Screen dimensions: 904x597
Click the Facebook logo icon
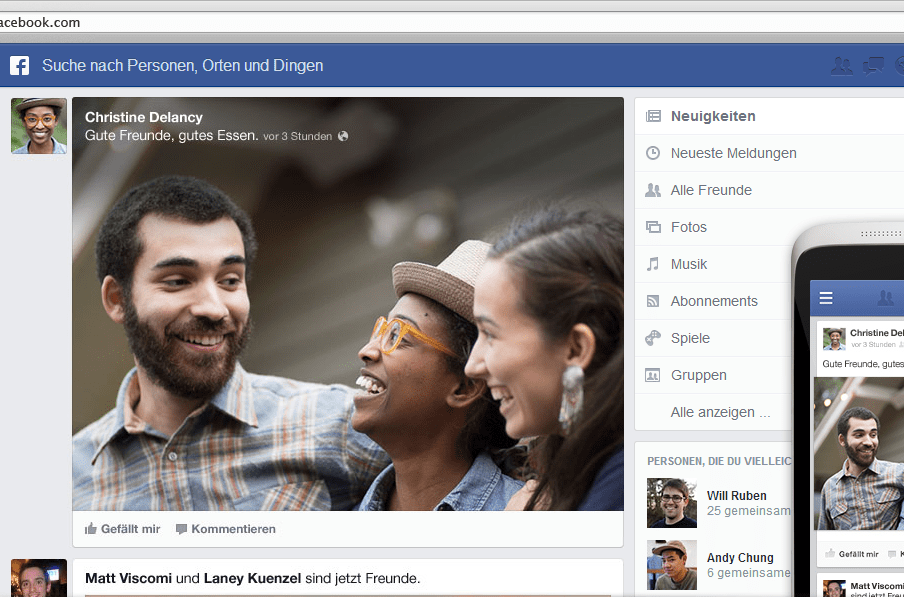20,65
